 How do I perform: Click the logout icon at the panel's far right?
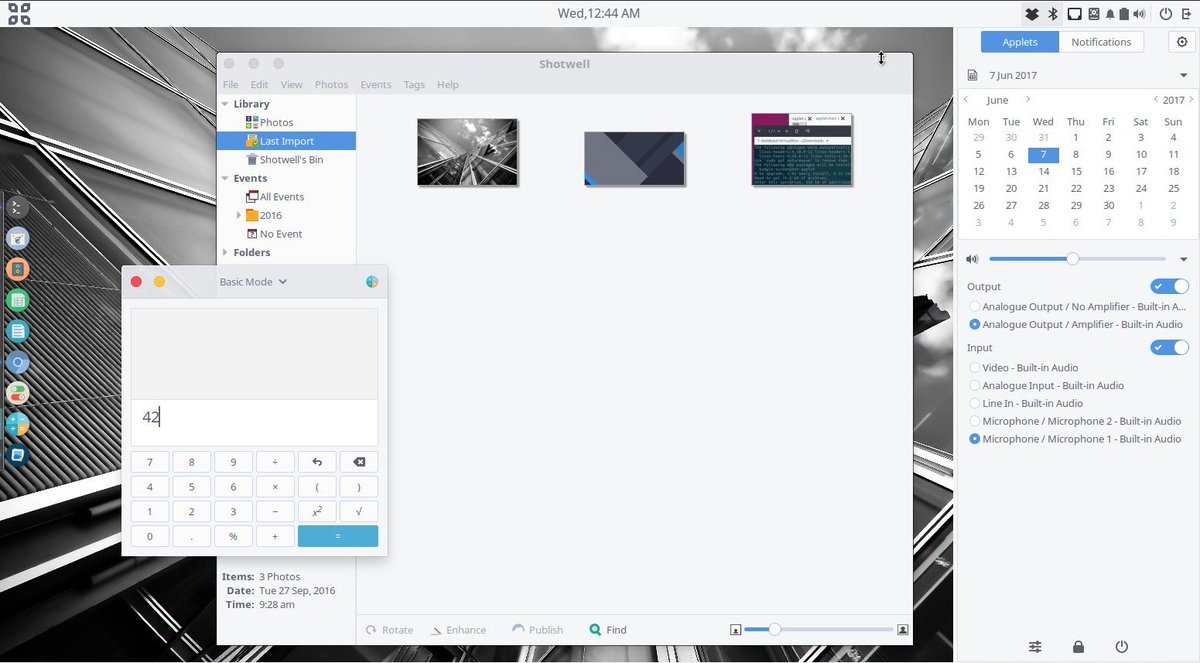tap(1186, 13)
